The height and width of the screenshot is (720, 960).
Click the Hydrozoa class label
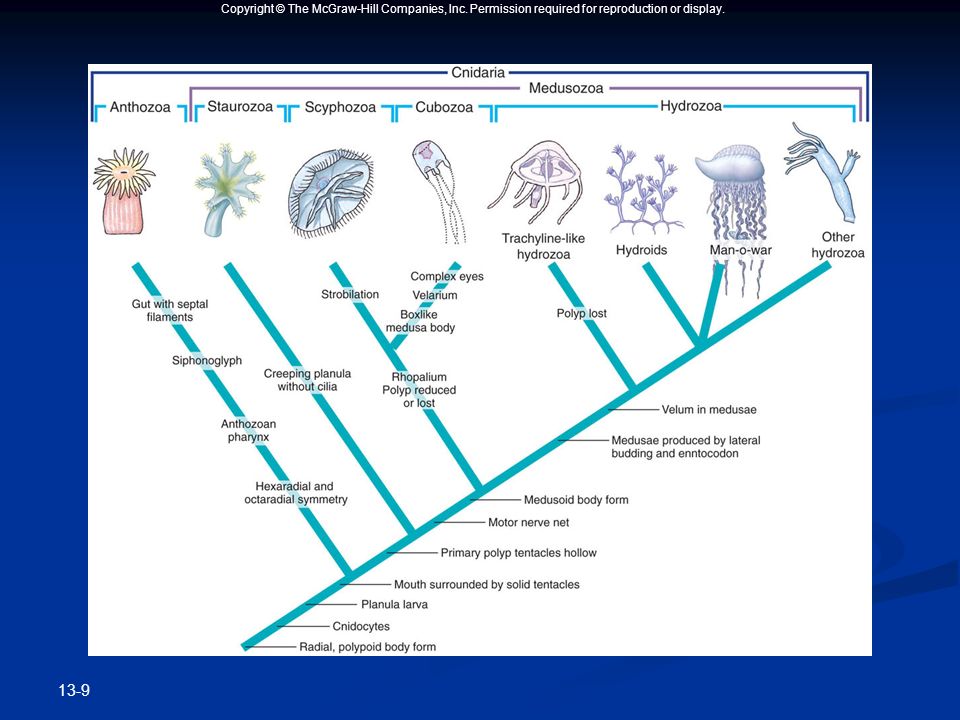coord(691,106)
